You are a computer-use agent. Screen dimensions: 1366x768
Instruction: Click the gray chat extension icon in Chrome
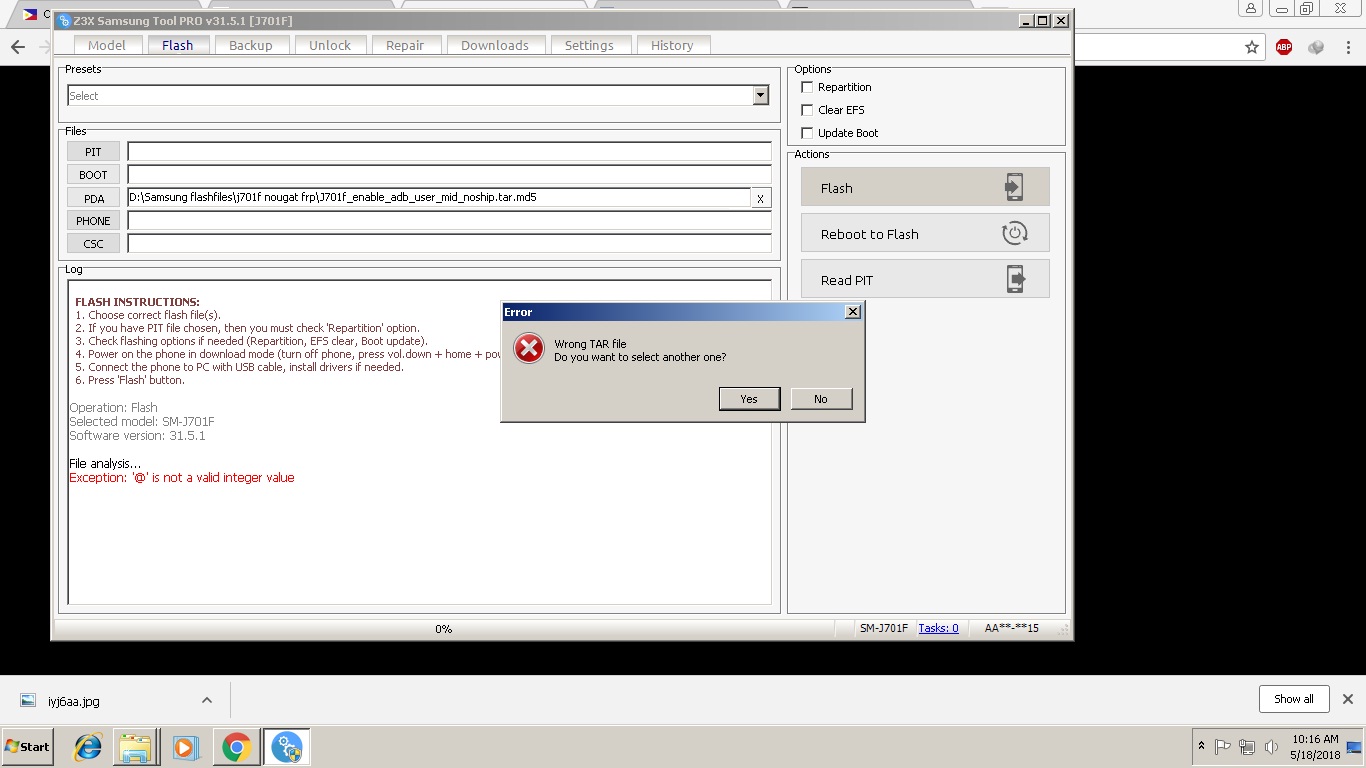(1316, 47)
